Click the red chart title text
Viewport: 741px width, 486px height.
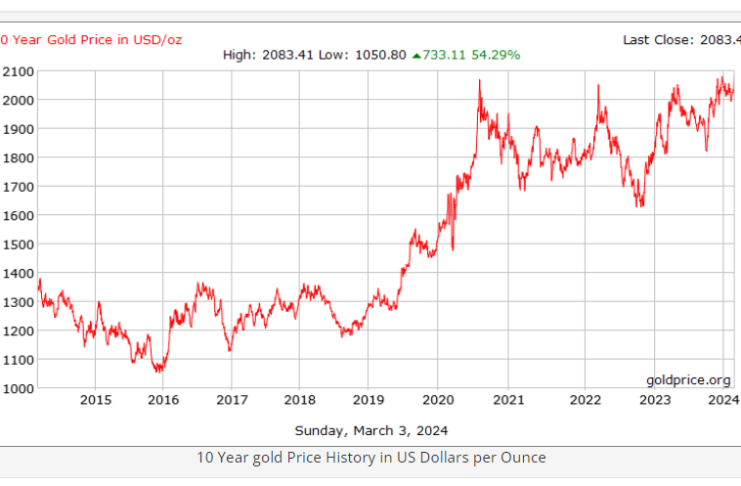pos(91,39)
